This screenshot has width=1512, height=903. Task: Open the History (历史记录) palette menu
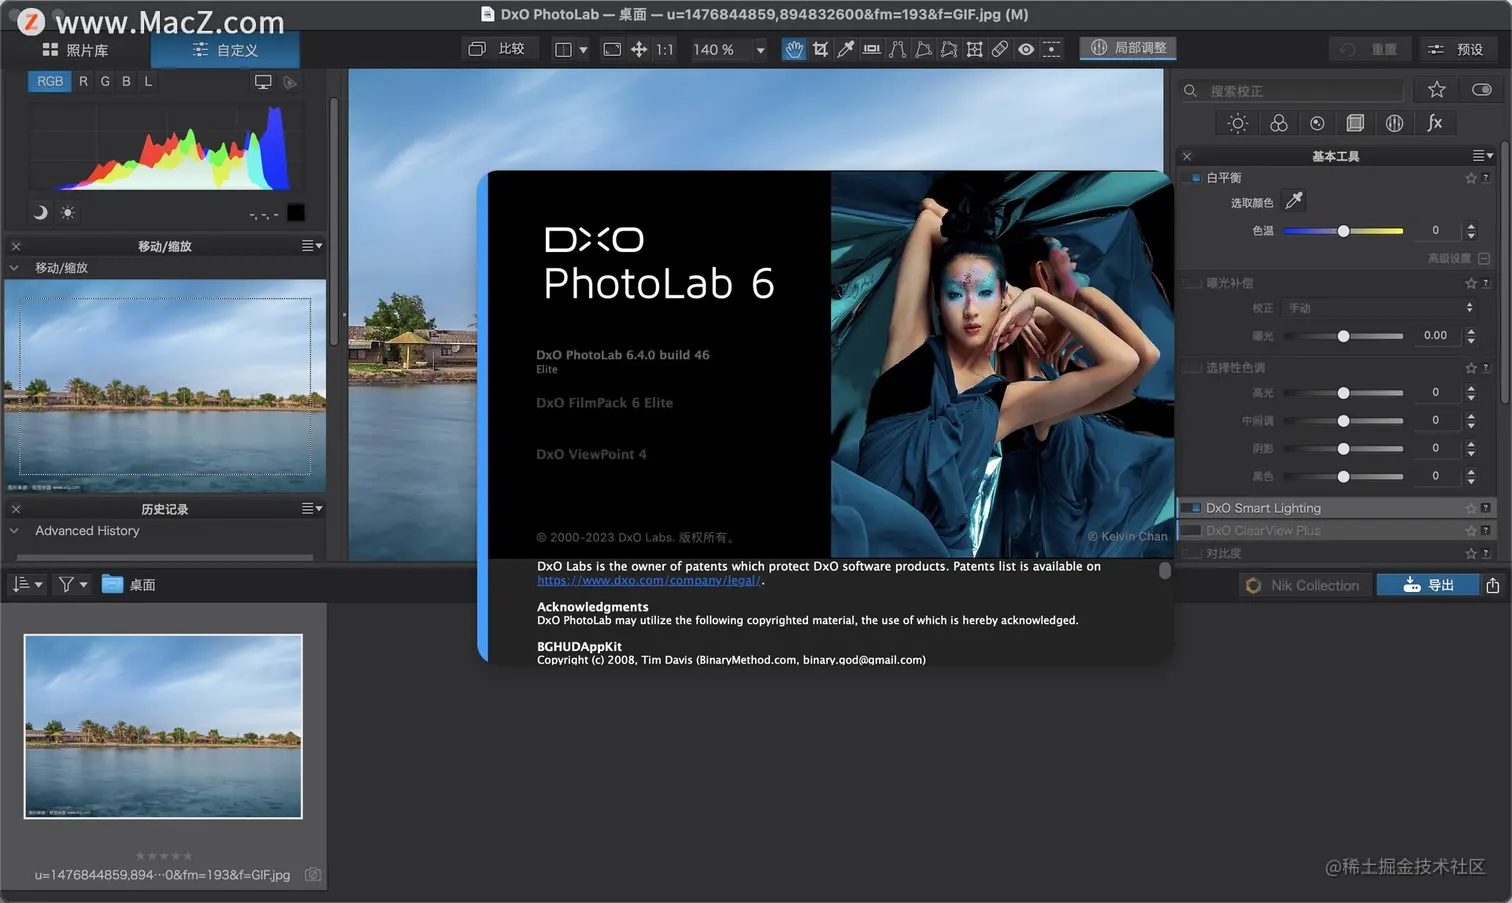coord(312,509)
